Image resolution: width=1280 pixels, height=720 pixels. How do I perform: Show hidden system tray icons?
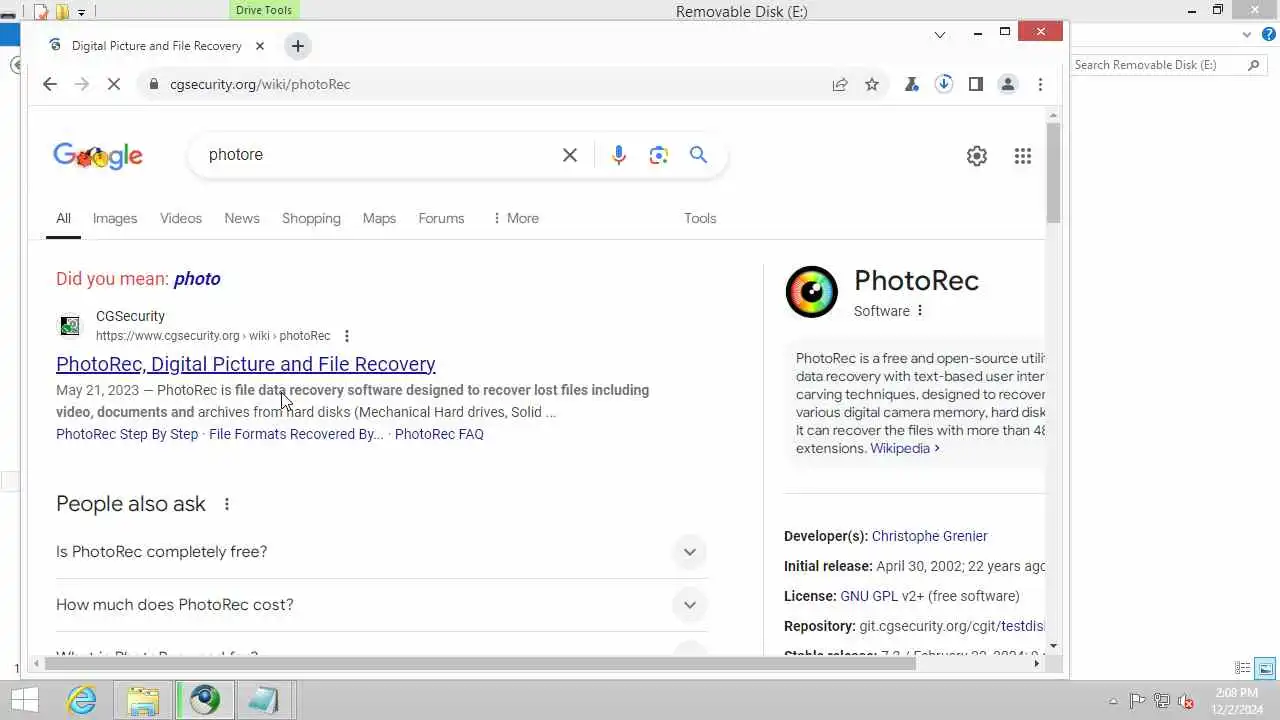tap(1114, 701)
